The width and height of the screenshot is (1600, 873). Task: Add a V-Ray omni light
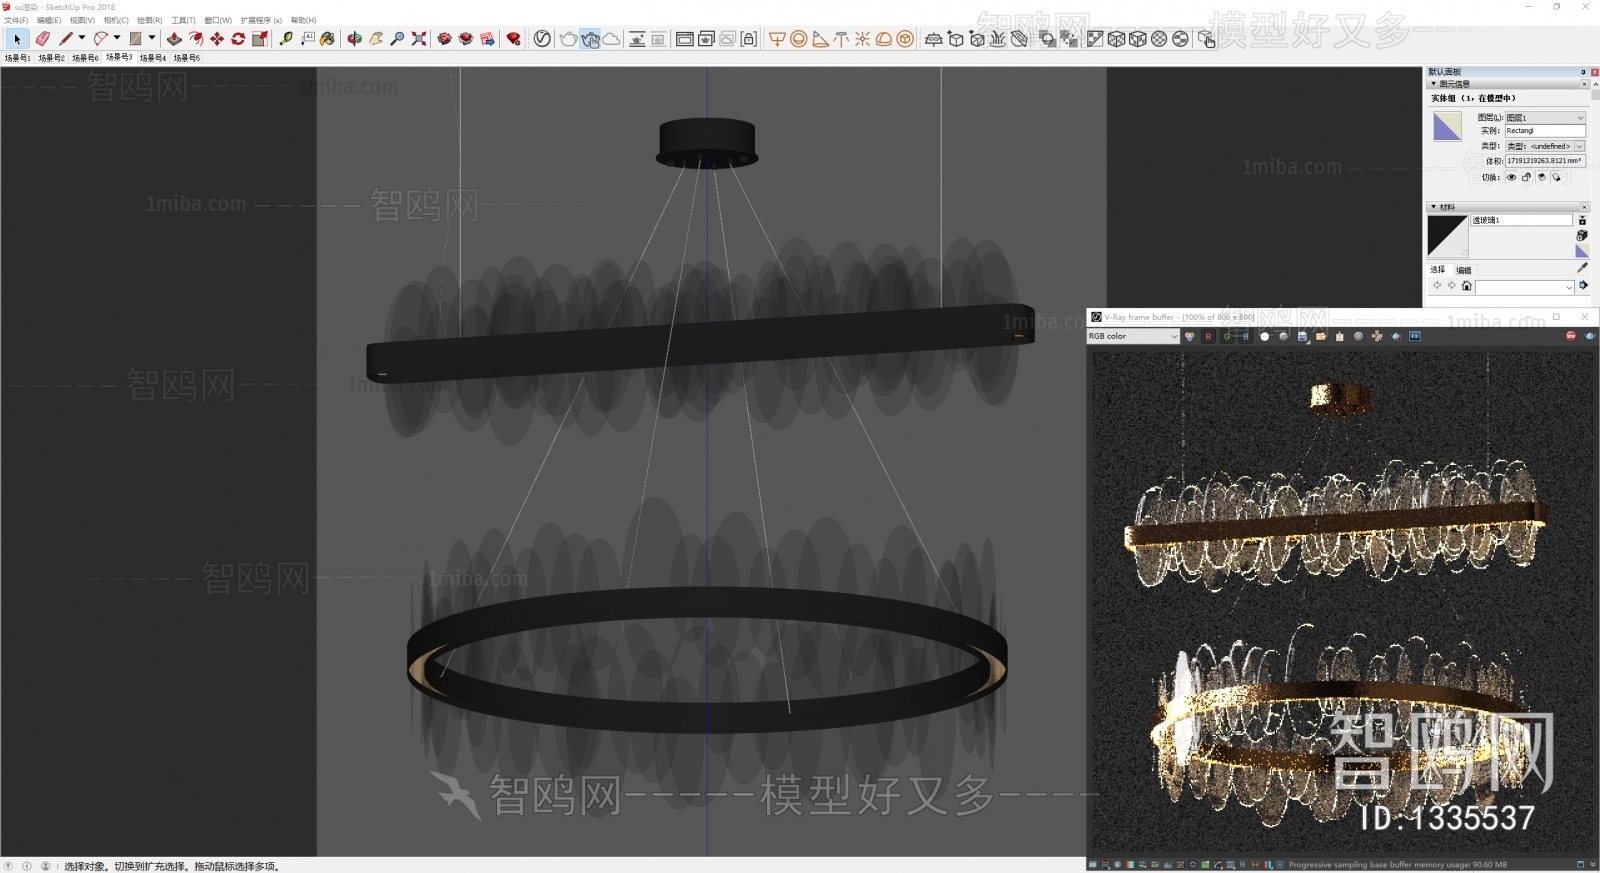pyautogui.click(x=862, y=39)
